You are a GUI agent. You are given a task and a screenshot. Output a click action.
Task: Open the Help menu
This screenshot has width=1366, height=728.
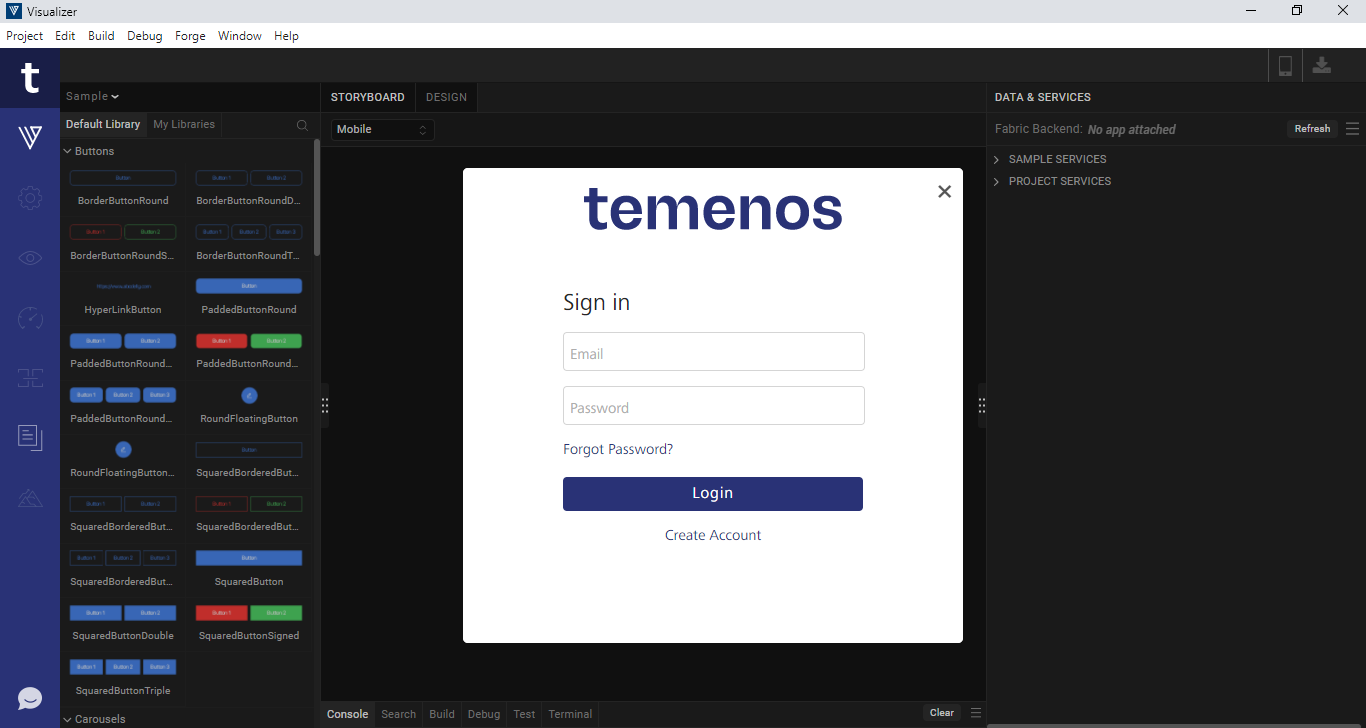point(286,36)
